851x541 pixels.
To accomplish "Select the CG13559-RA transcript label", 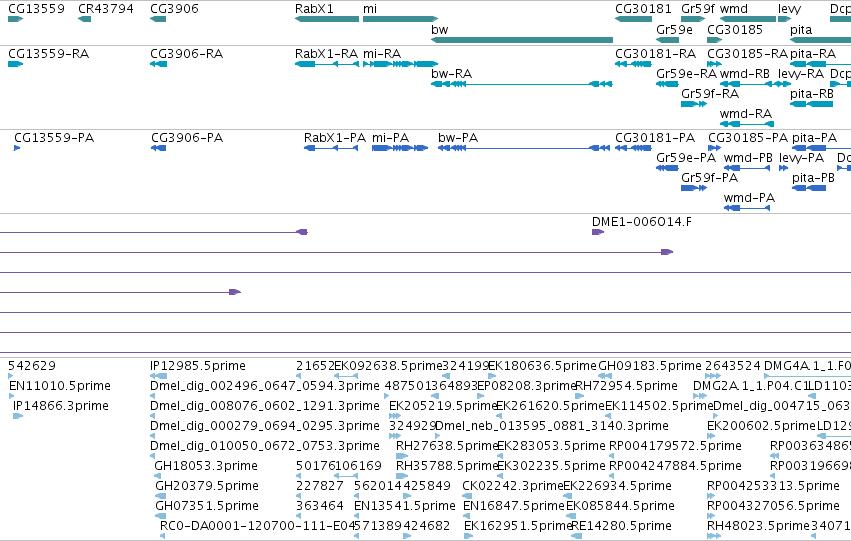I will click(x=48, y=54).
